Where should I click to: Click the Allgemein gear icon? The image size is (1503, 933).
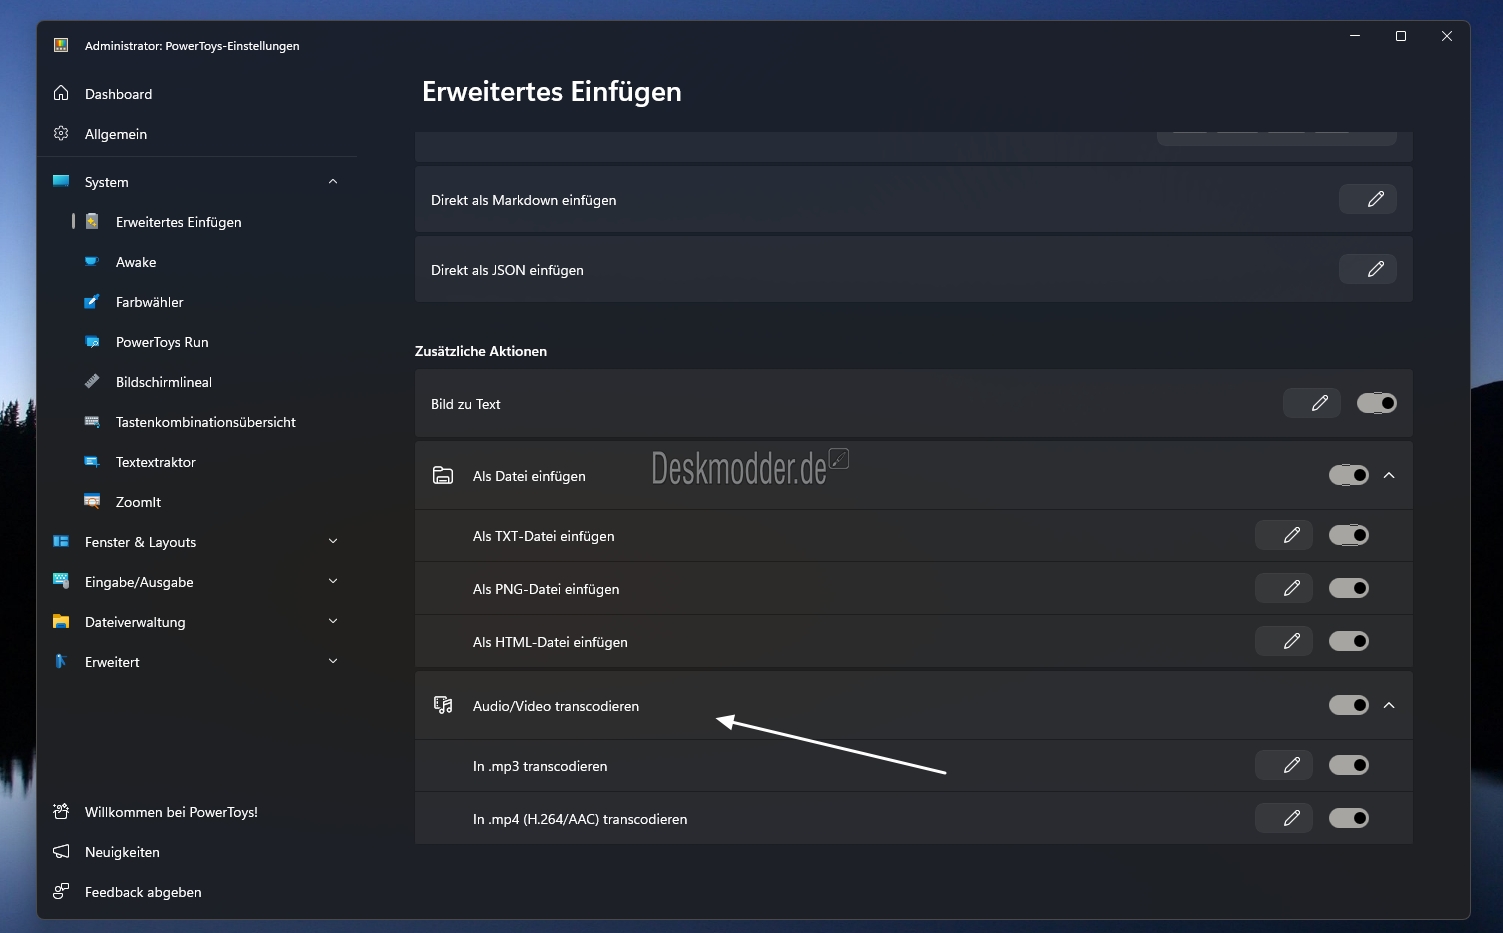coord(61,133)
